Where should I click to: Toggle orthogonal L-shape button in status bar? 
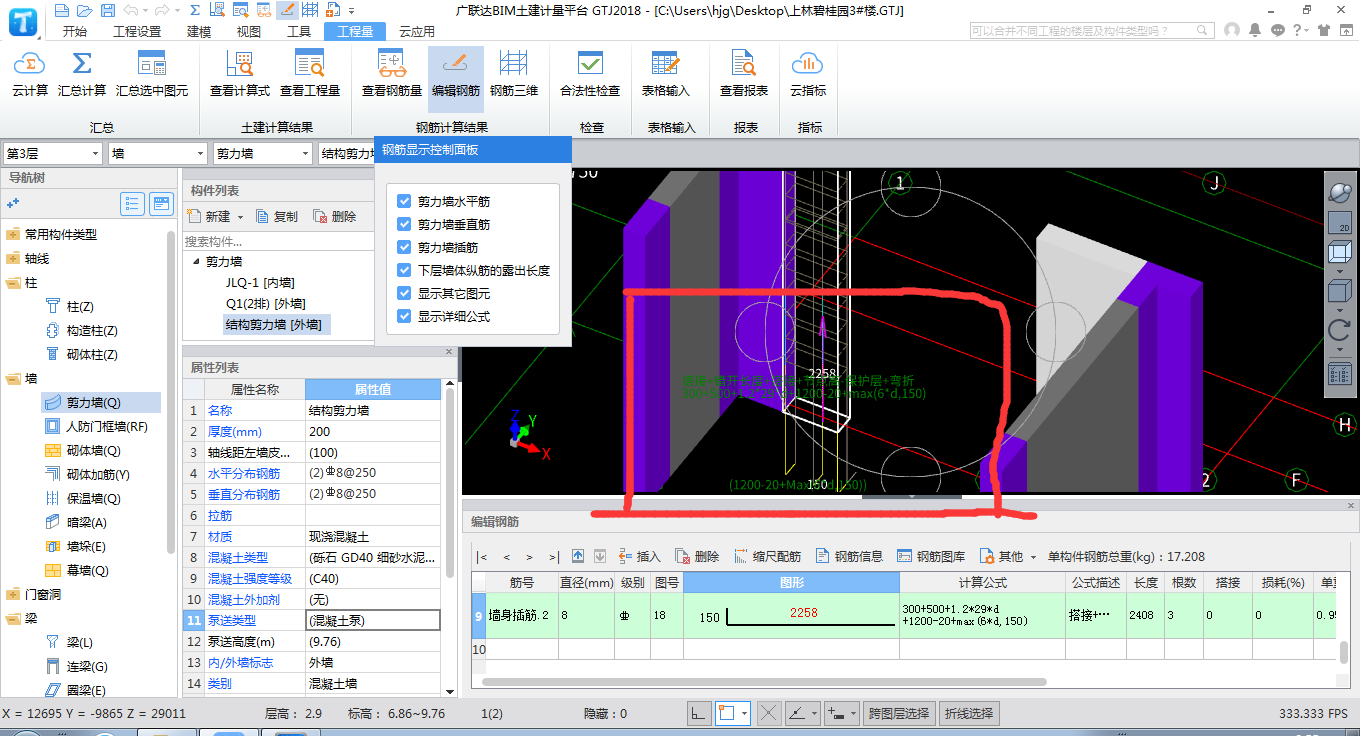click(x=699, y=713)
